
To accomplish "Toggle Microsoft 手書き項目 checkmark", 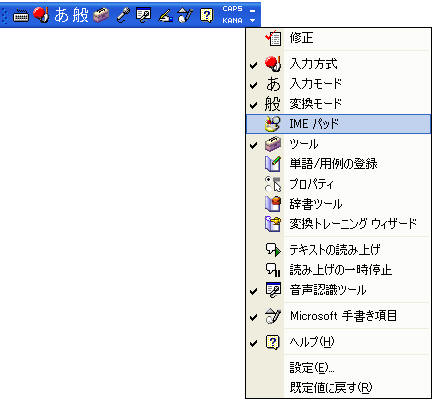I will click(x=338, y=316).
